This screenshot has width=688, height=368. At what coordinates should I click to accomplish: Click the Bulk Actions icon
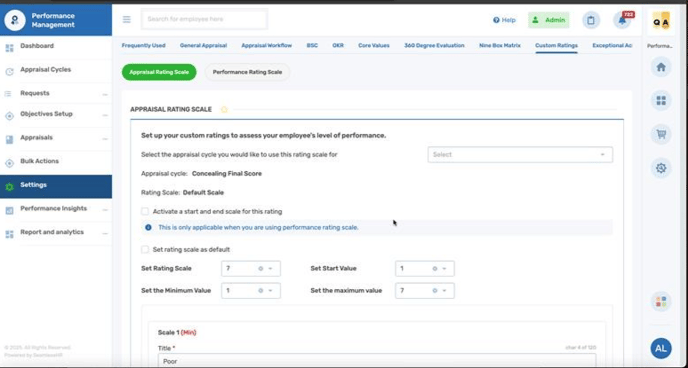(x=9, y=163)
